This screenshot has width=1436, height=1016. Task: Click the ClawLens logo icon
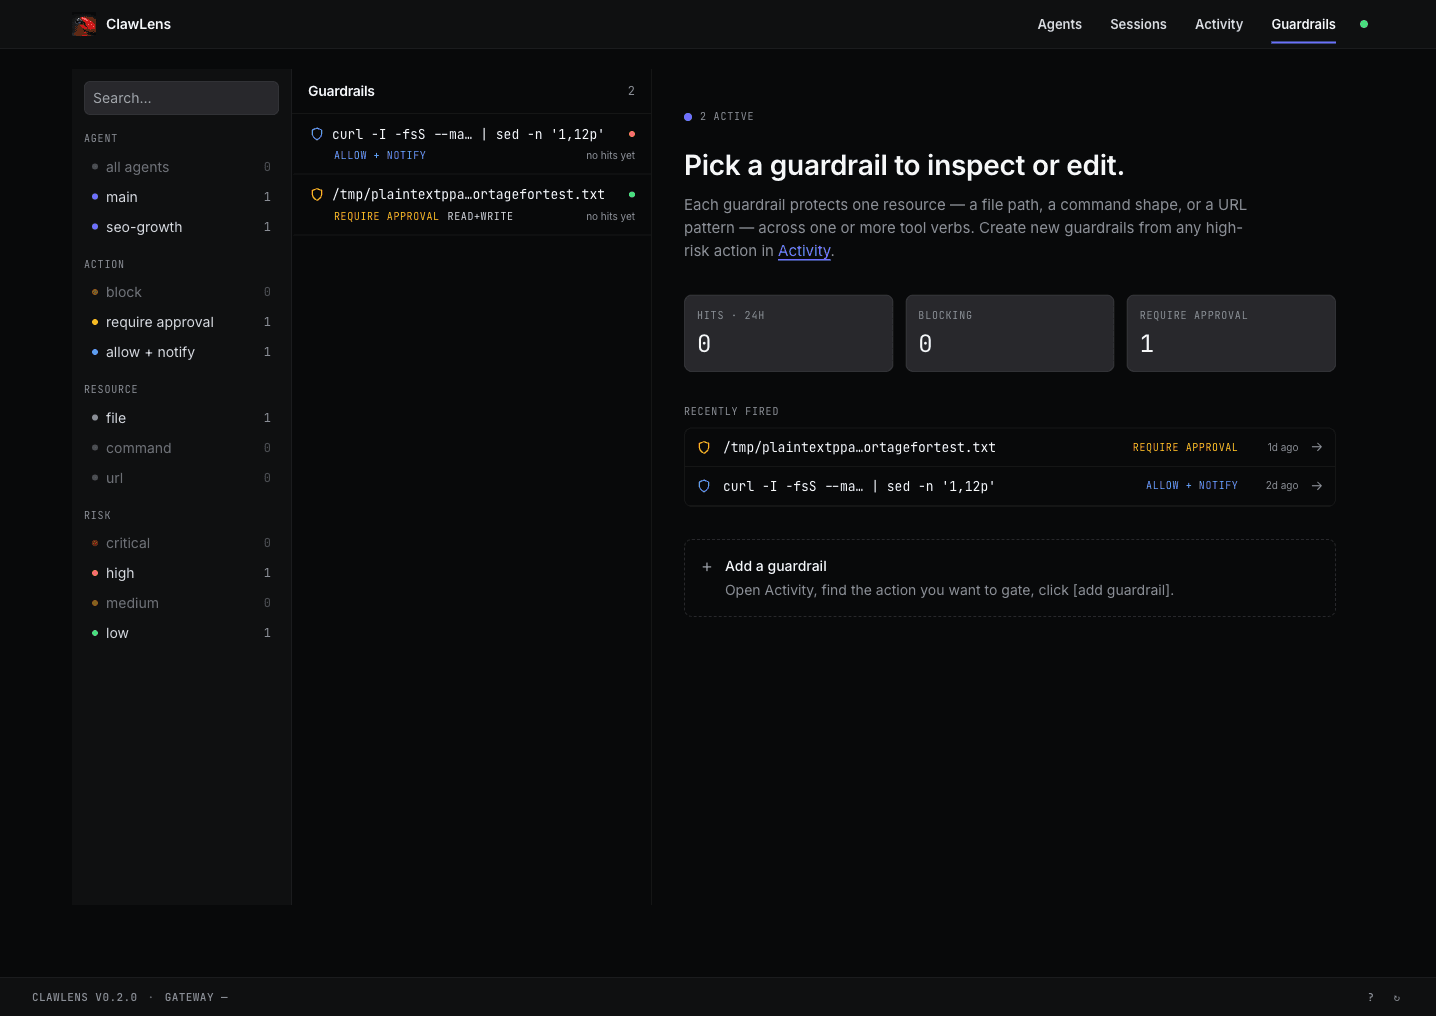[x=84, y=24]
